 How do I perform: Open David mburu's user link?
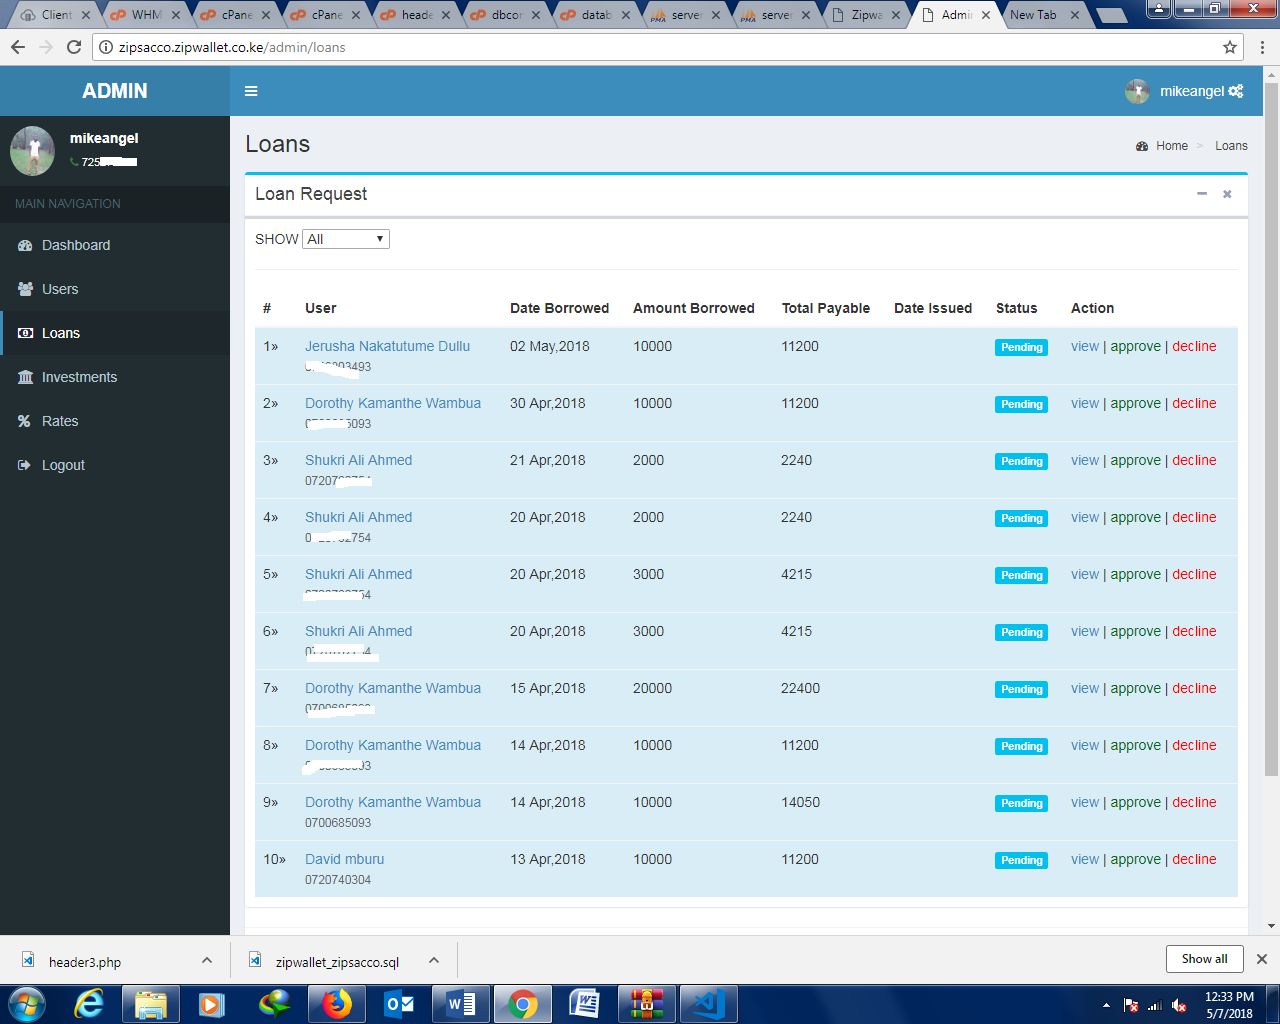344,859
